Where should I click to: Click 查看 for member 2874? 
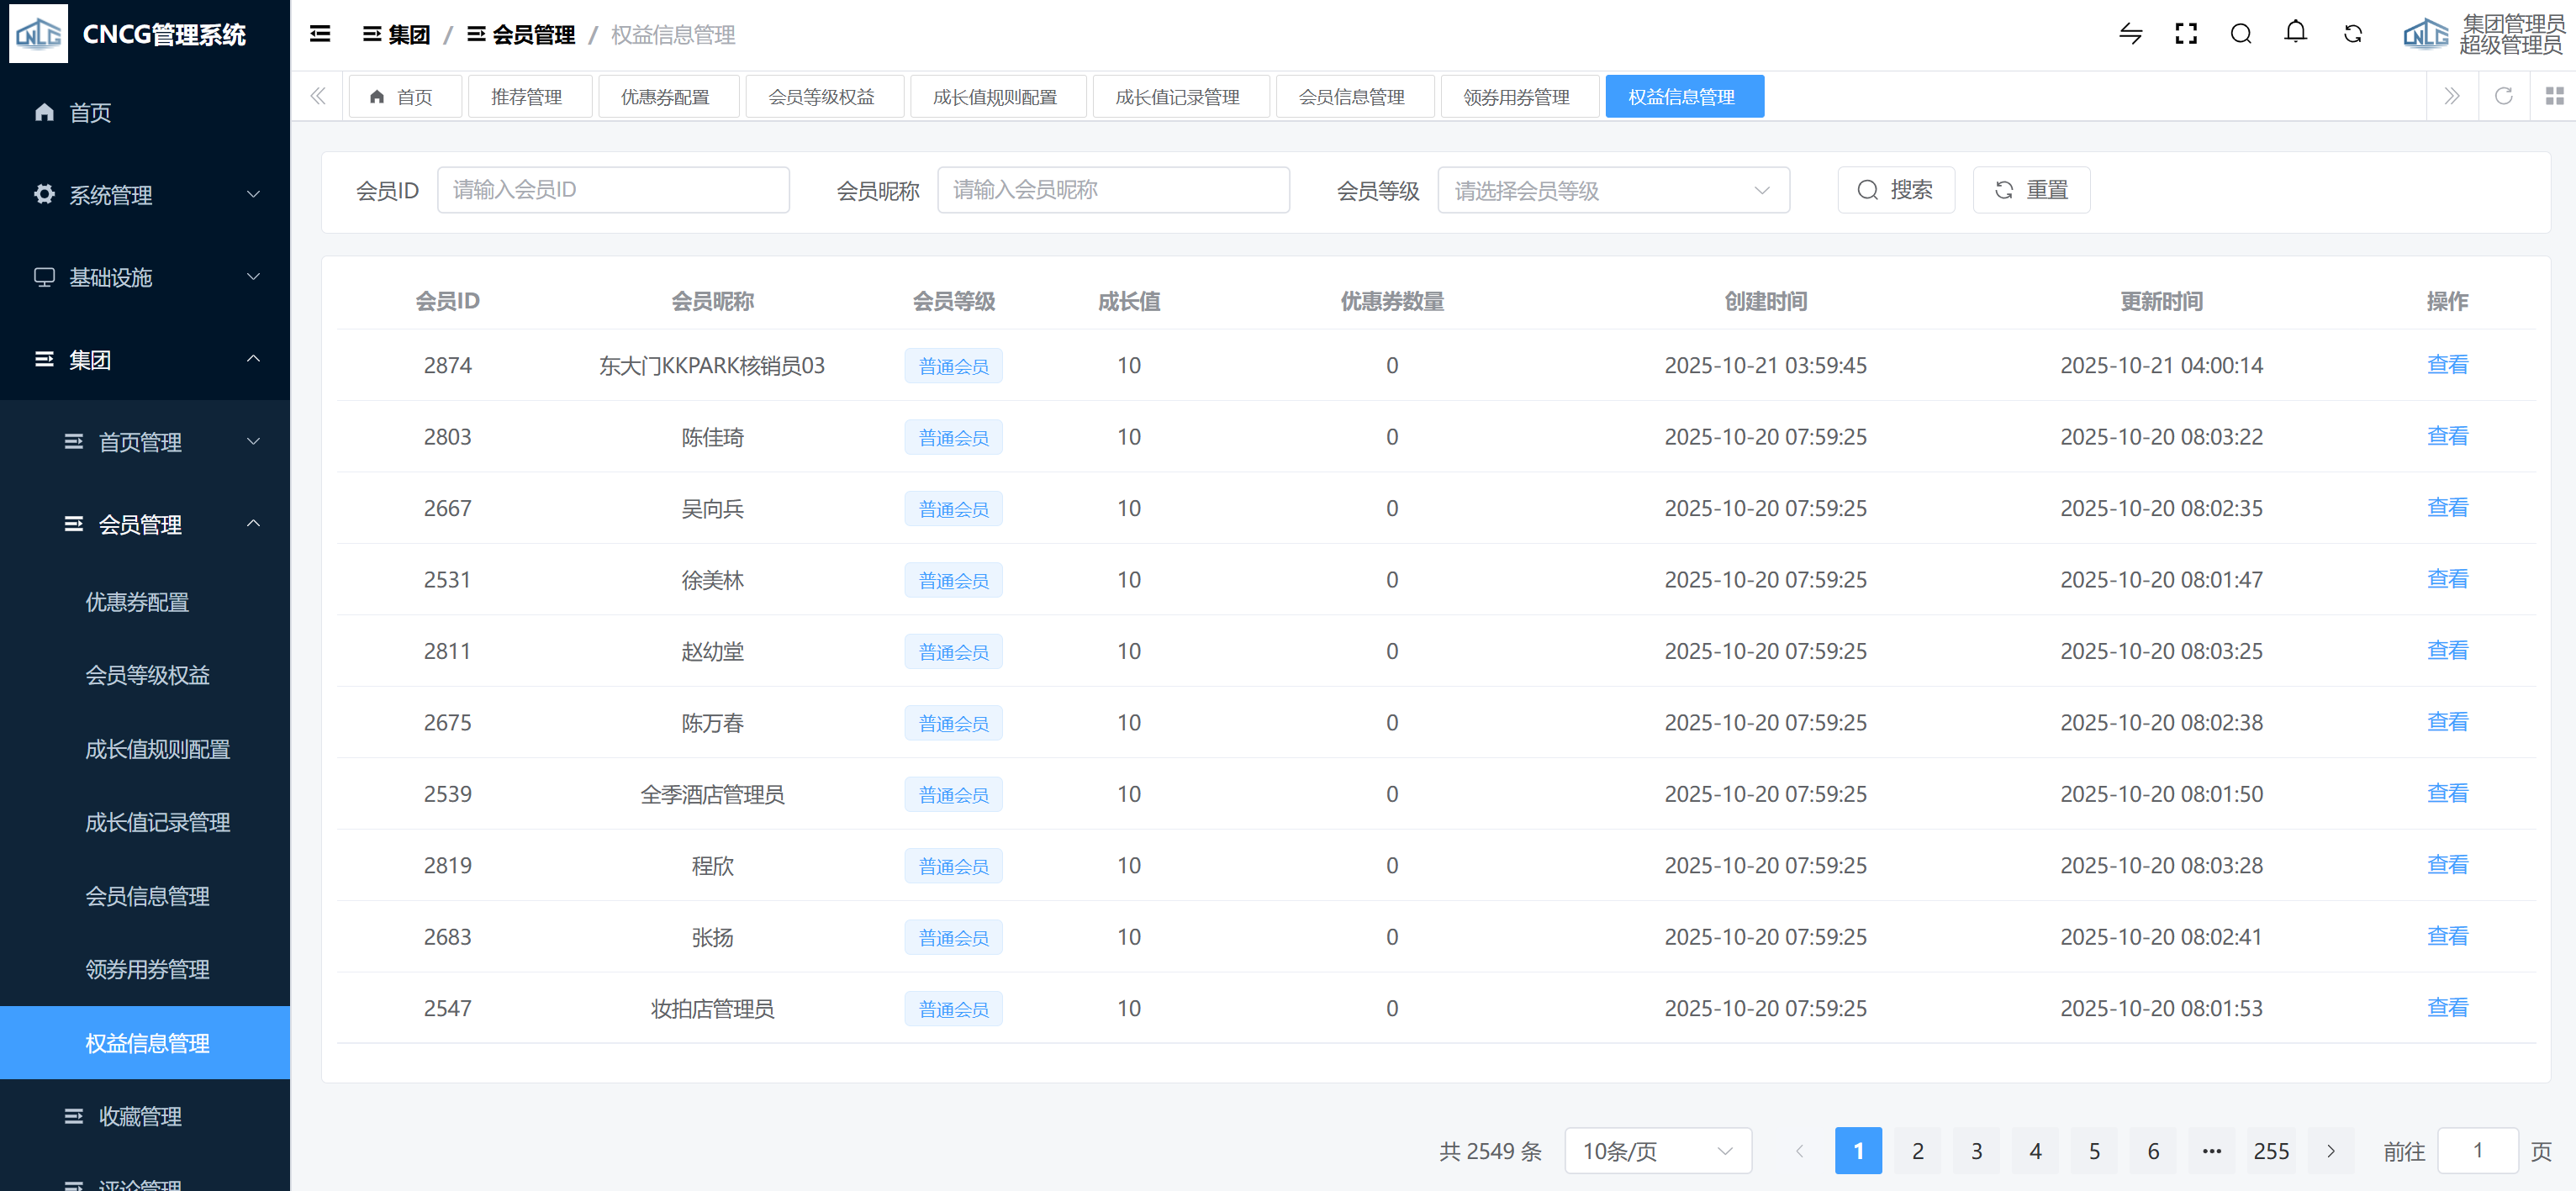pos(2447,365)
